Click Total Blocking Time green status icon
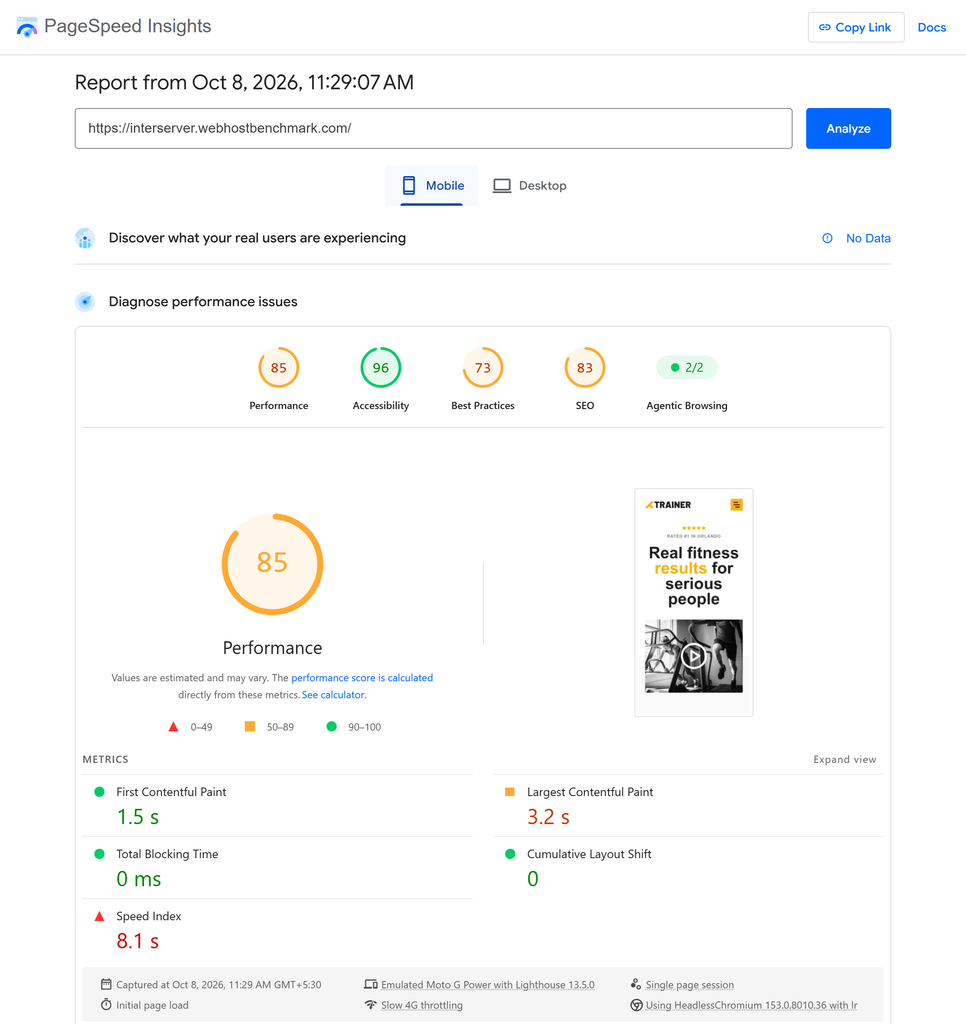 coord(99,854)
